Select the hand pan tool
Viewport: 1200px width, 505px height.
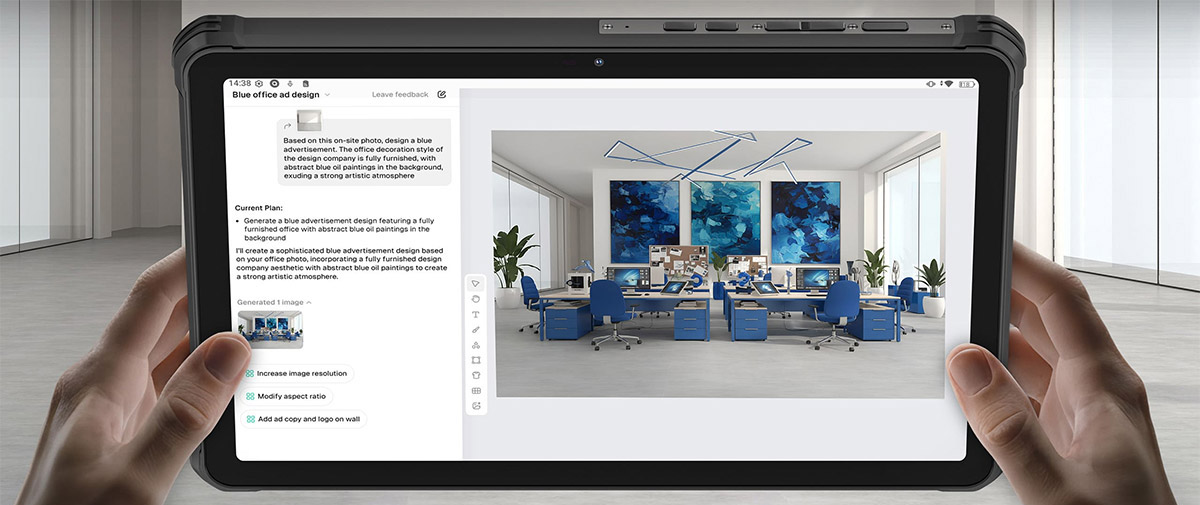tap(476, 298)
